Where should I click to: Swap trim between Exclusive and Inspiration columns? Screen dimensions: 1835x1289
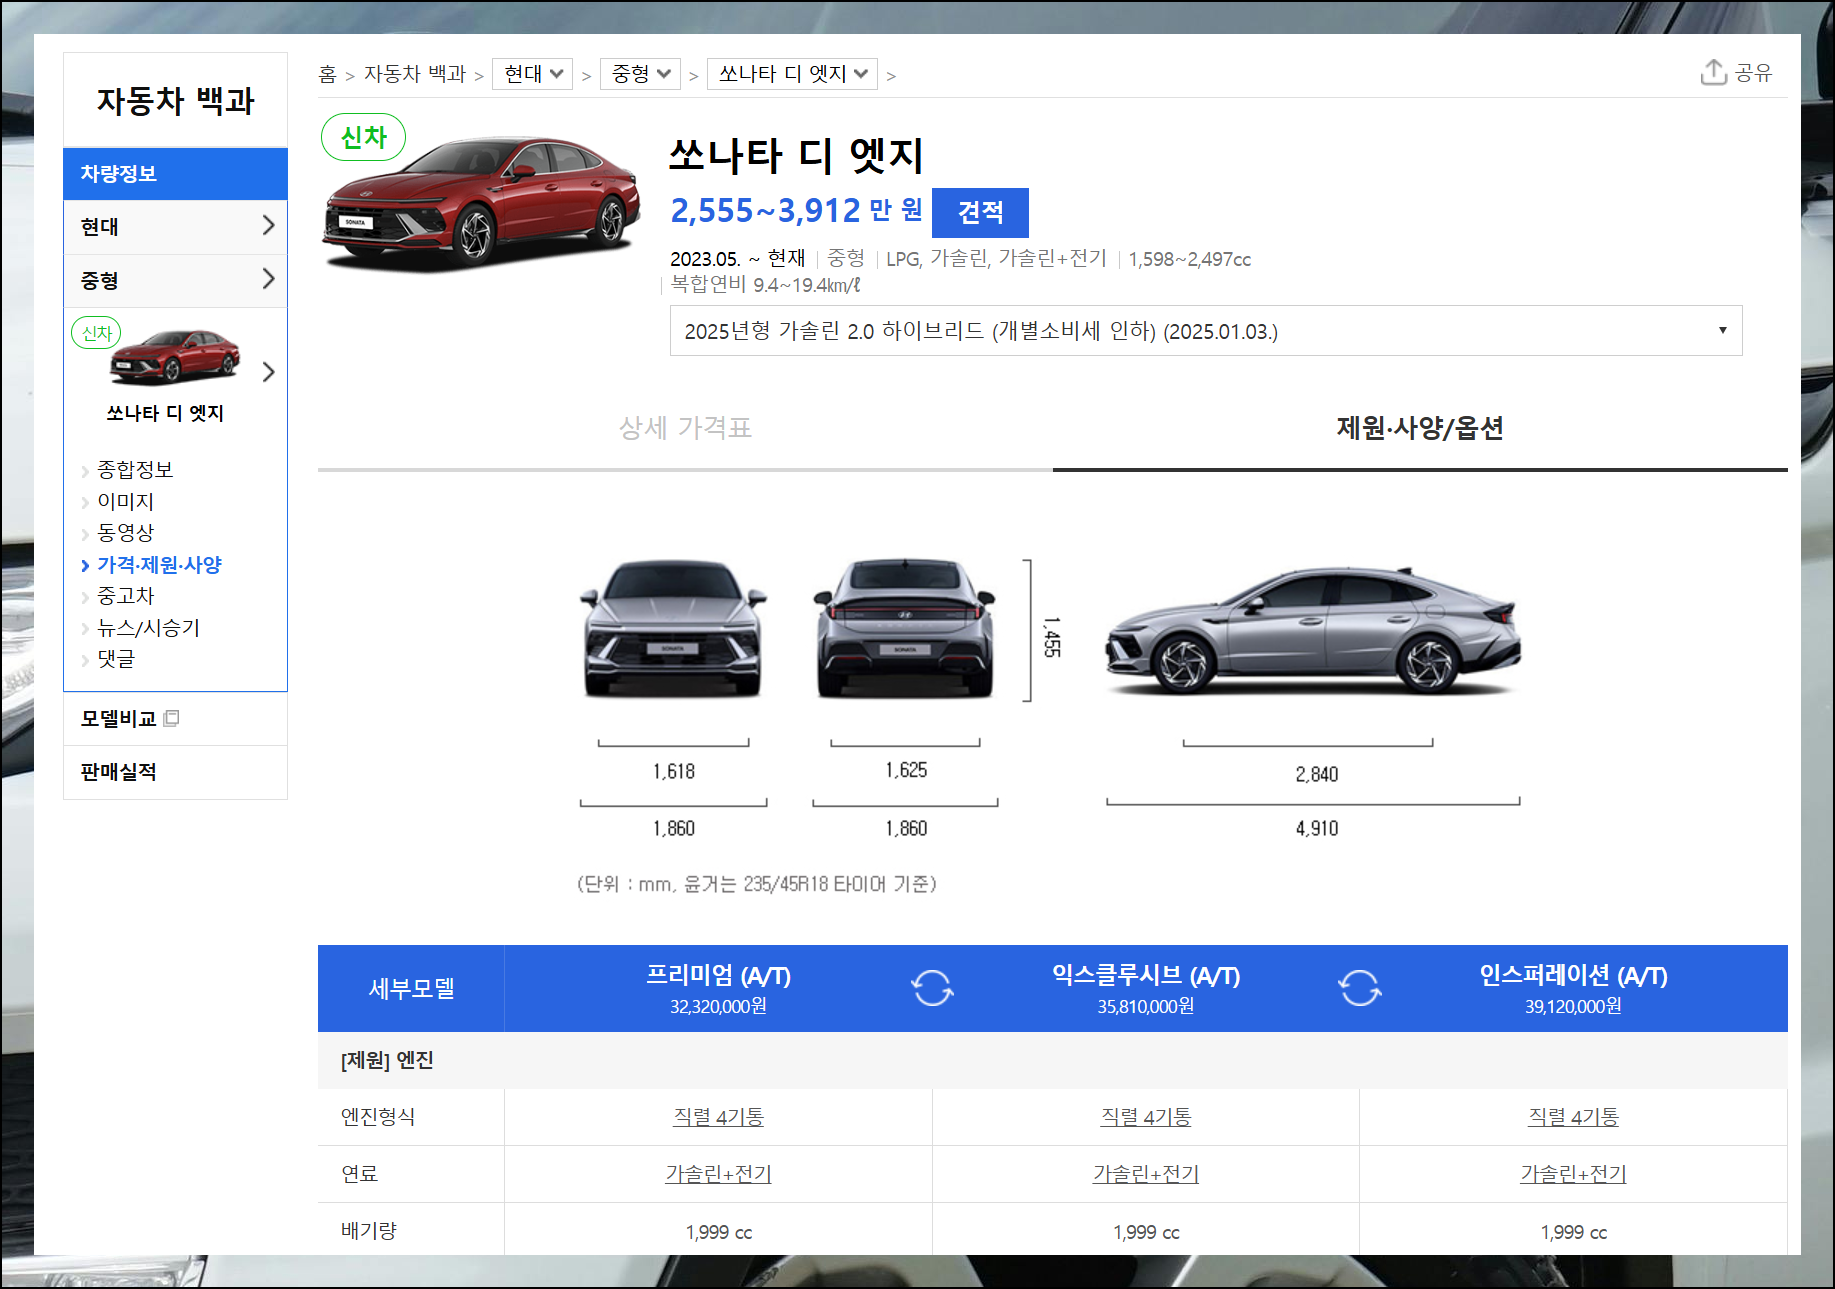[1359, 988]
